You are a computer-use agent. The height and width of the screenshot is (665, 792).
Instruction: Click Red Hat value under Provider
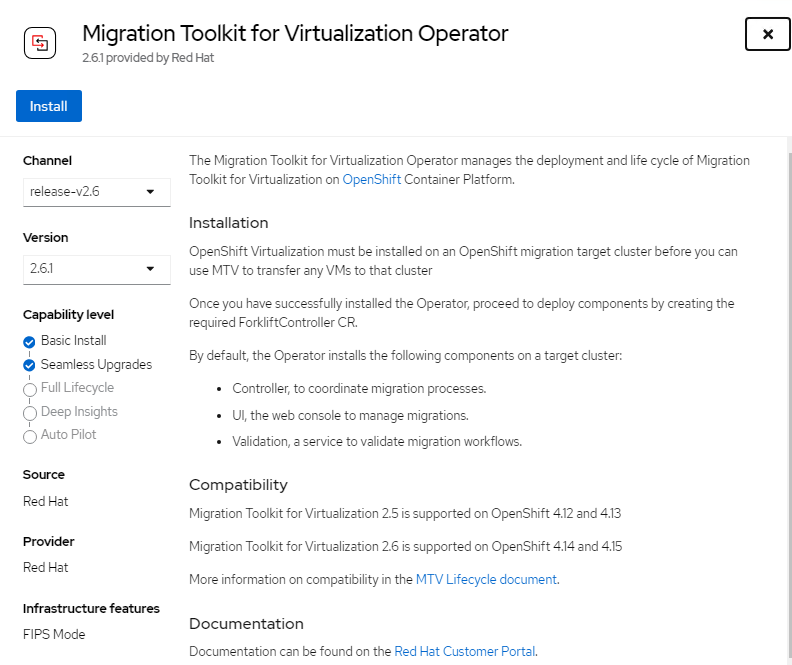point(45,568)
